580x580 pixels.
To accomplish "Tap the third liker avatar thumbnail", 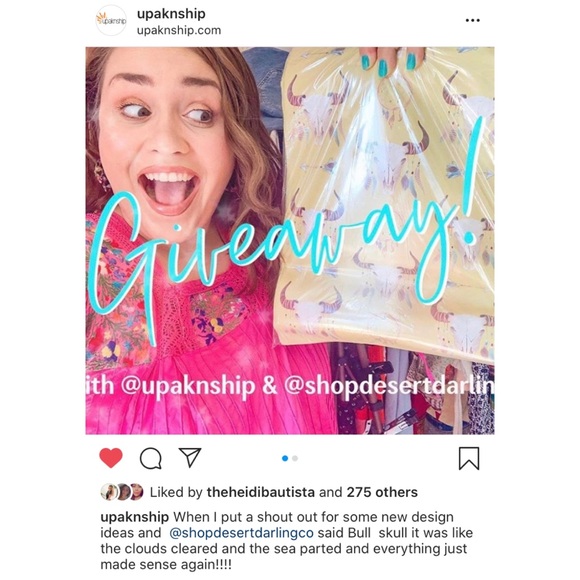I will pyautogui.click(x=136, y=492).
